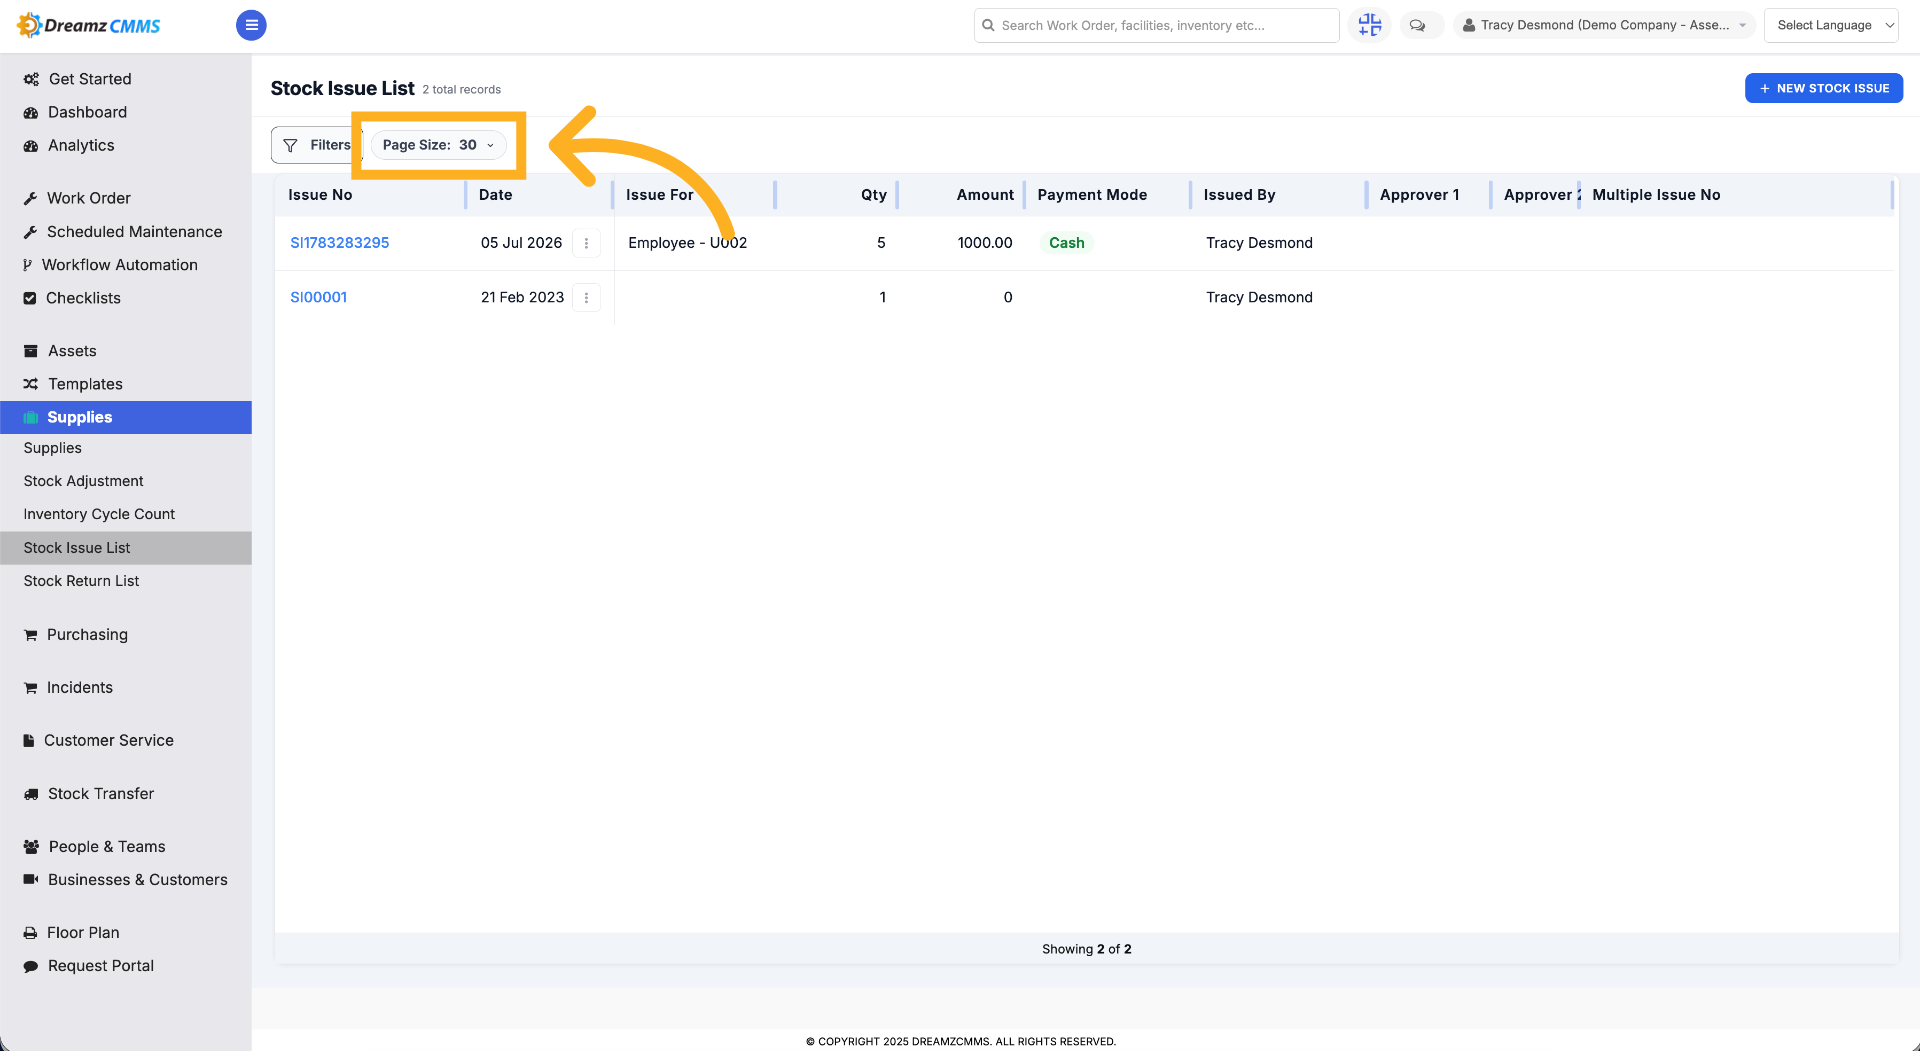Sort by Amount column header
The image size is (1920, 1051).
[985, 195]
